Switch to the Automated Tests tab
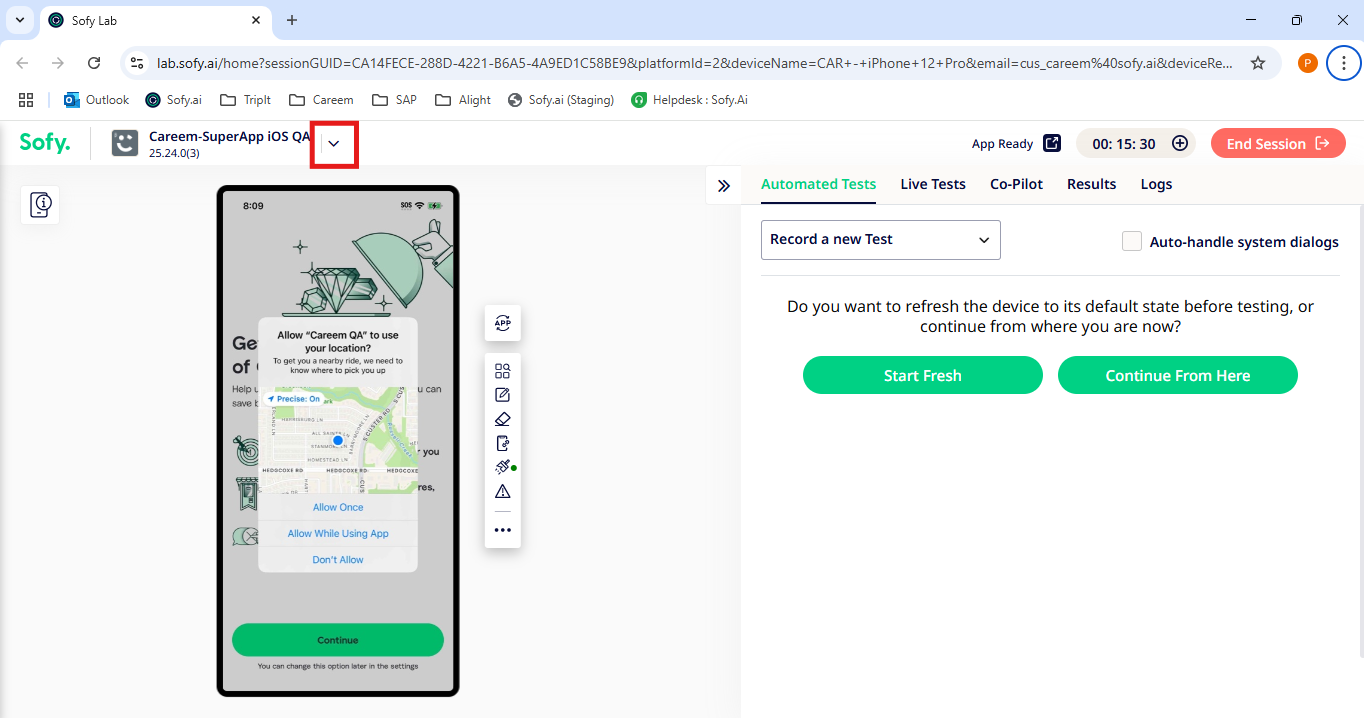 (818, 184)
